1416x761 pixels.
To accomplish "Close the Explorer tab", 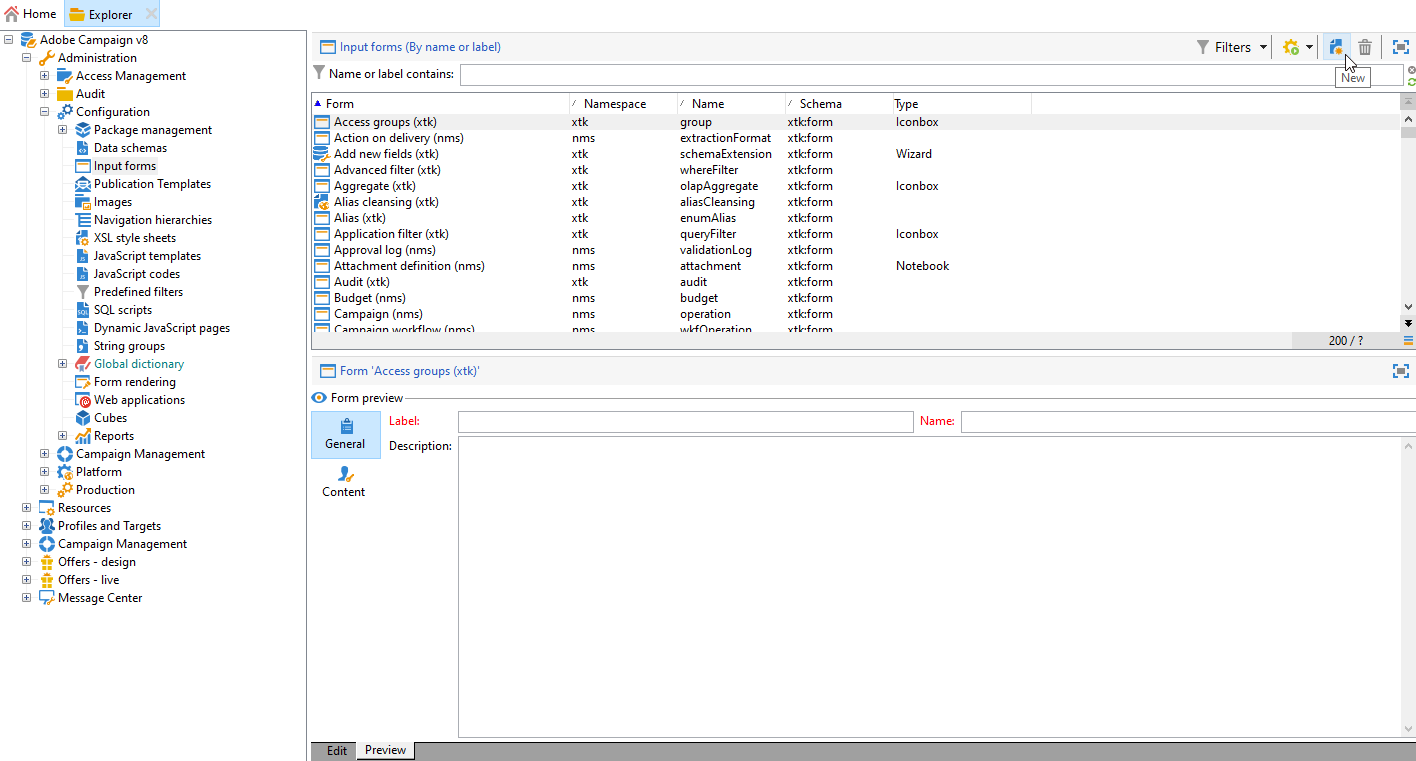I will pyautogui.click(x=151, y=14).
